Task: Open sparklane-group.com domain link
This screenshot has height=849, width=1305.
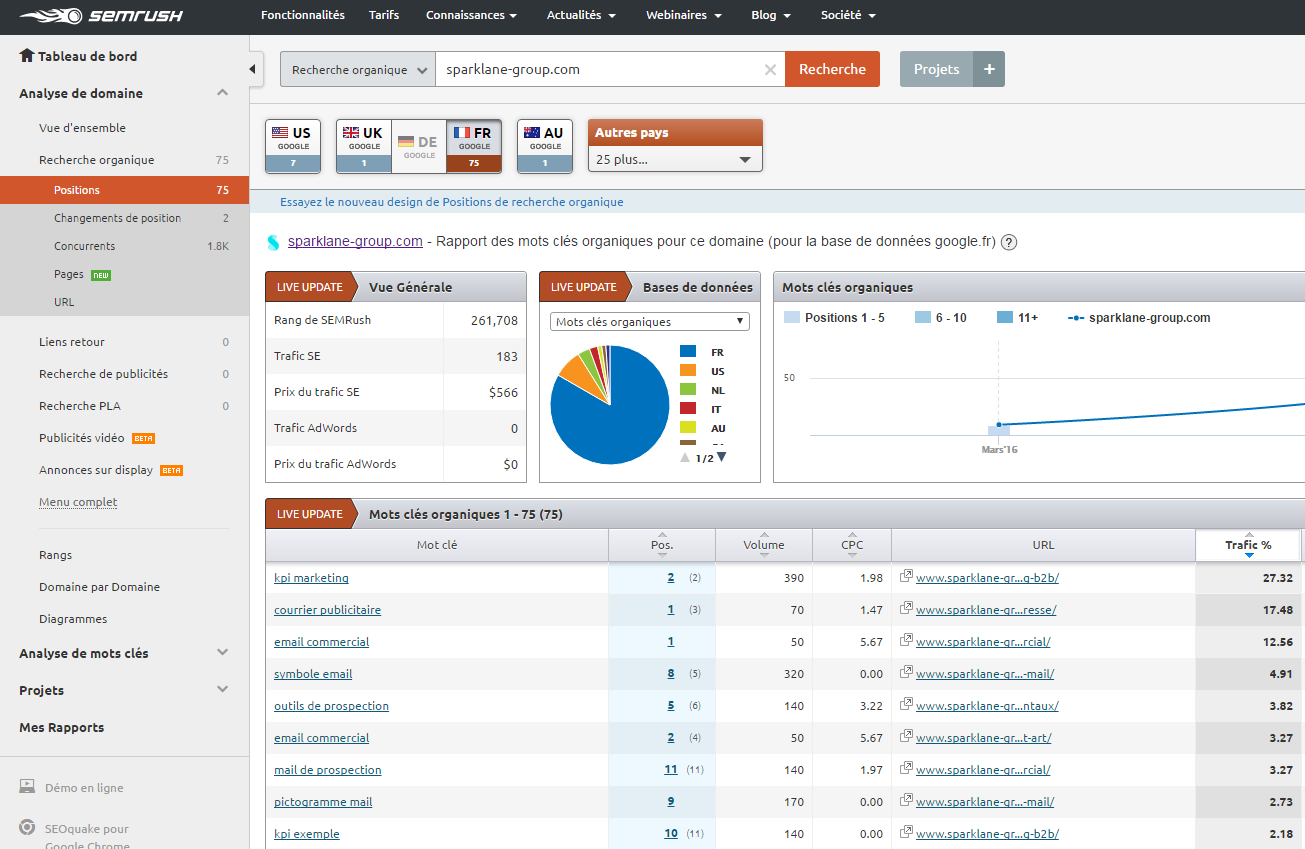Action: pyautogui.click(x=355, y=241)
